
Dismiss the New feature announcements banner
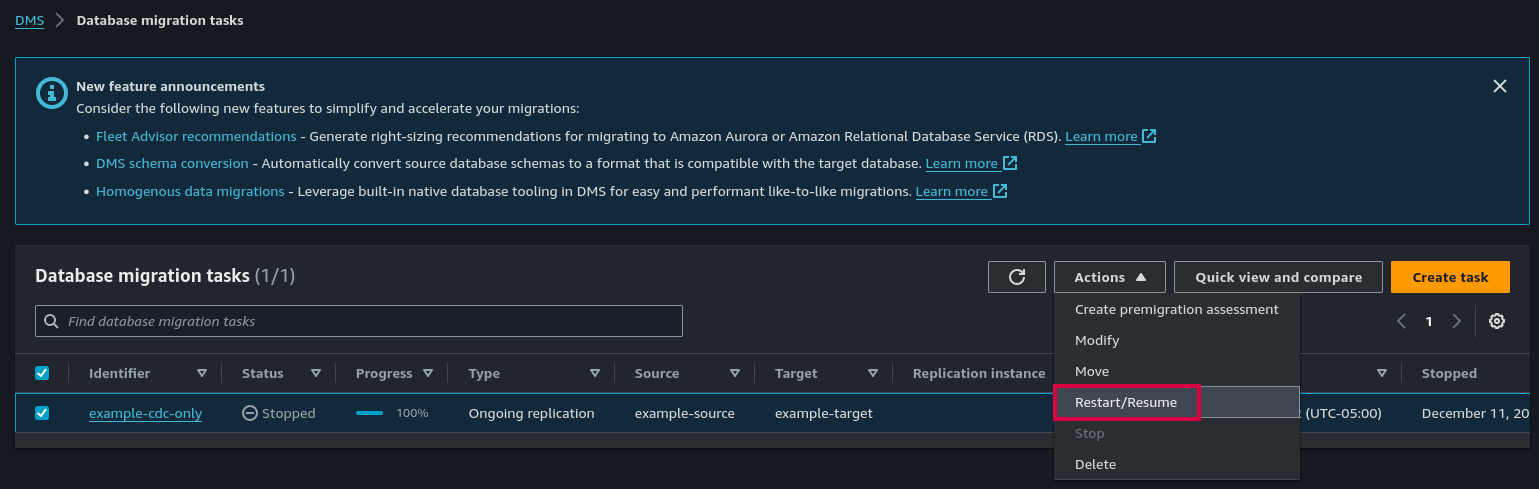pyautogui.click(x=1499, y=86)
